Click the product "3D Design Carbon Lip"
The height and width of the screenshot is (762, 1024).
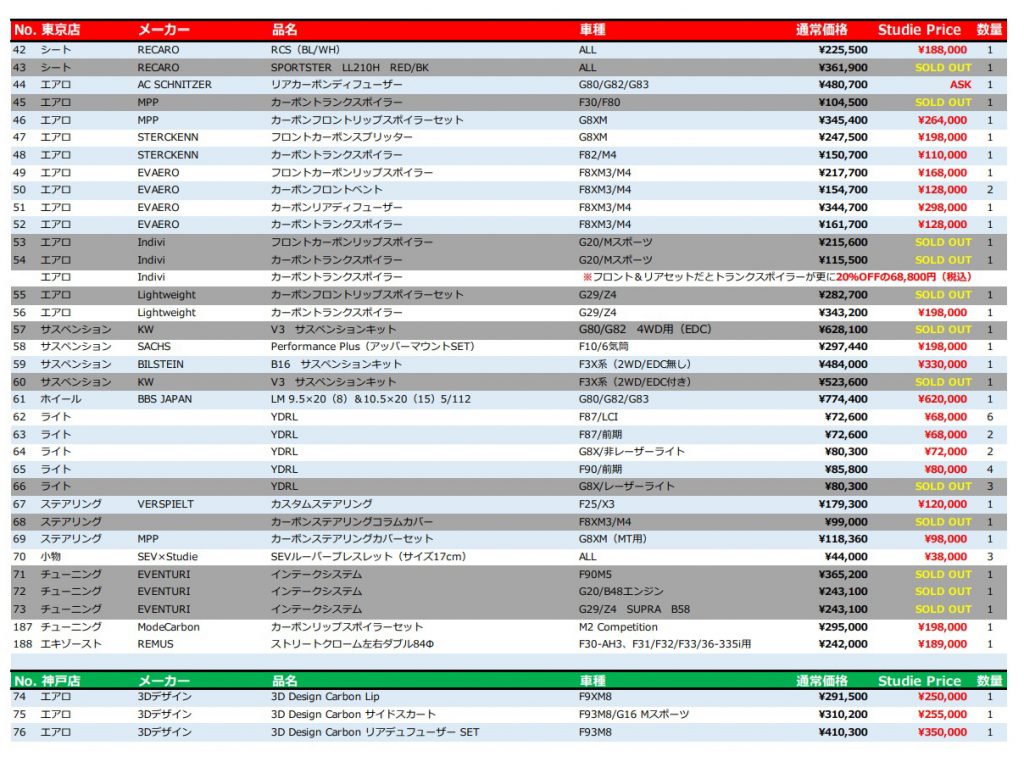(325, 697)
